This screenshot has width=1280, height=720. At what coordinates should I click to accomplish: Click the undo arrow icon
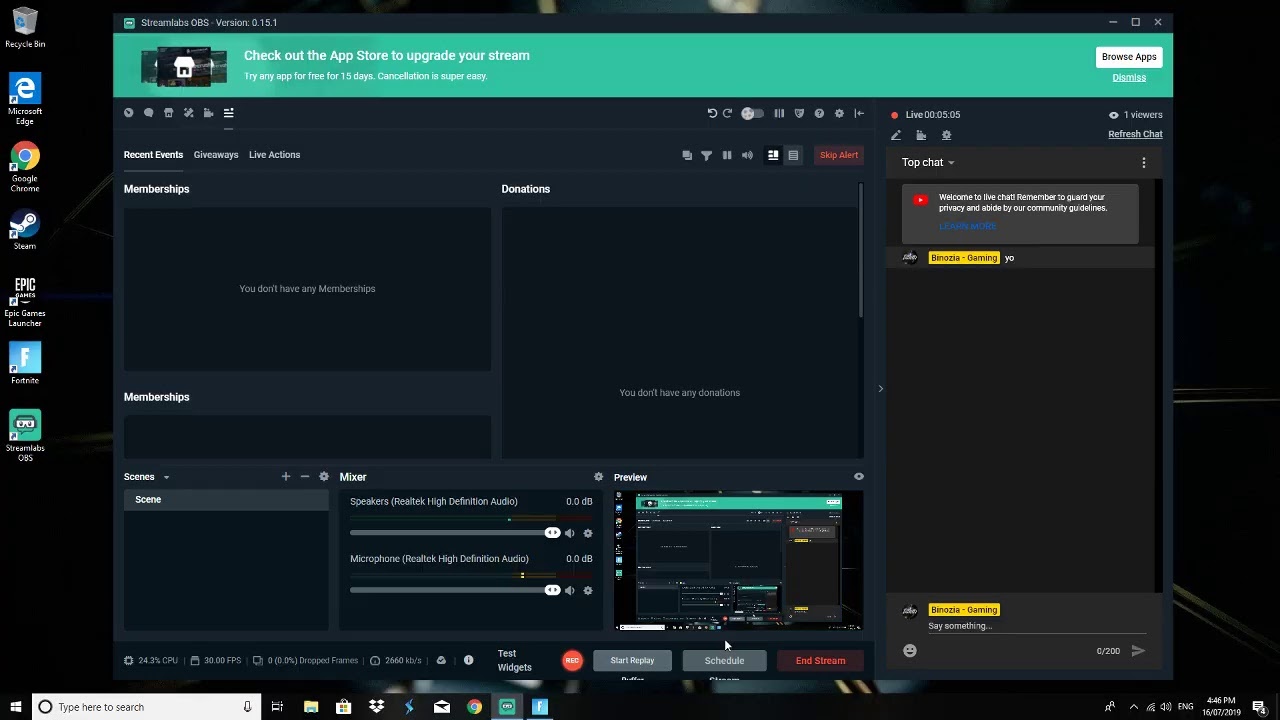[712, 113]
